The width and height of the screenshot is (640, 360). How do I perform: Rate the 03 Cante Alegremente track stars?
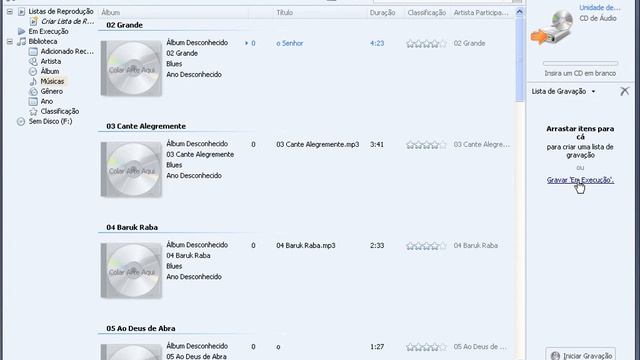(x=427, y=145)
